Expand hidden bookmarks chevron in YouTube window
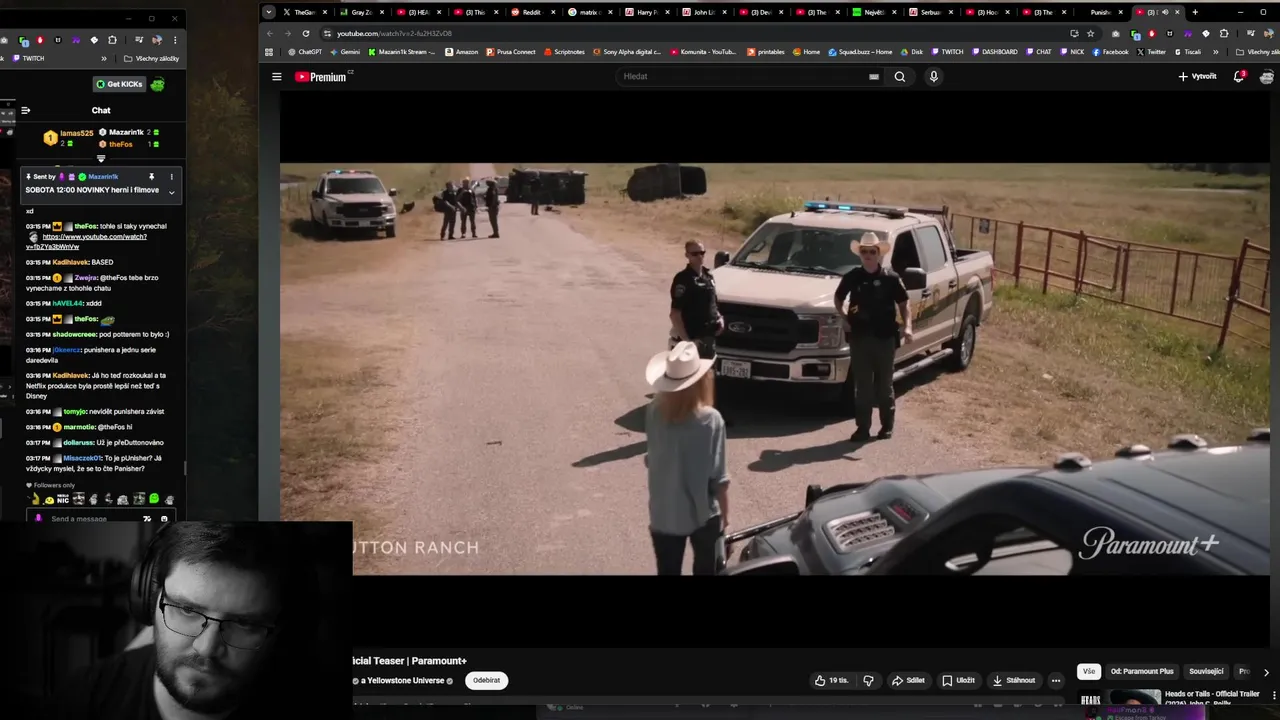The image size is (1280, 720). pos(1216,52)
